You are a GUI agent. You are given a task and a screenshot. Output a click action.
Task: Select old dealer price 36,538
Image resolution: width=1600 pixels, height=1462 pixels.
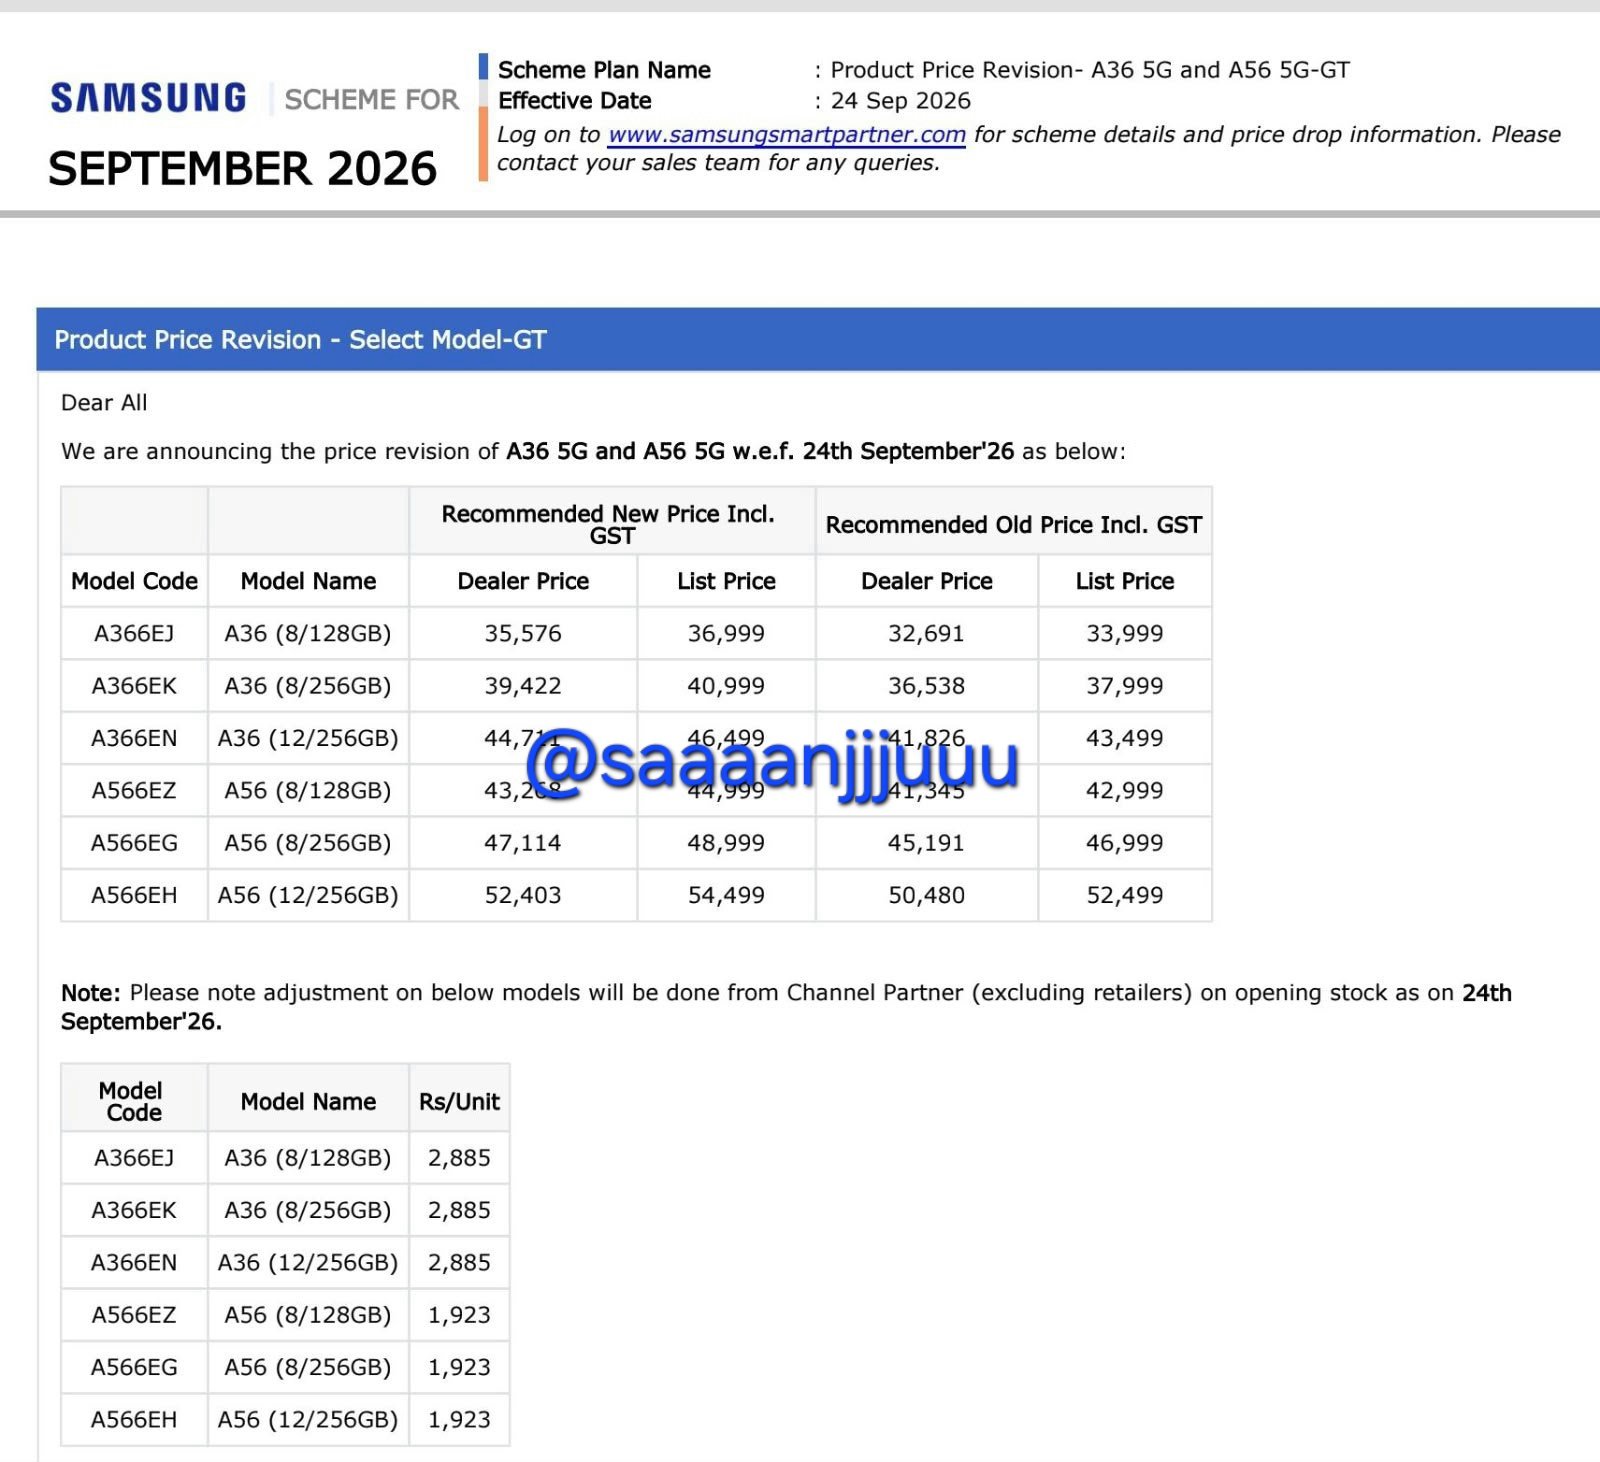click(926, 686)
